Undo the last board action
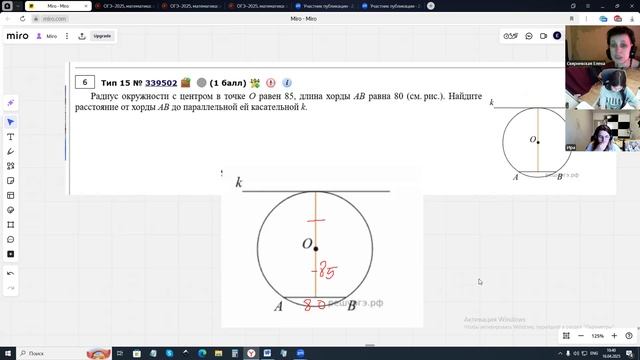640x360 pixels. pyautogui.click(x=11, y=273)
